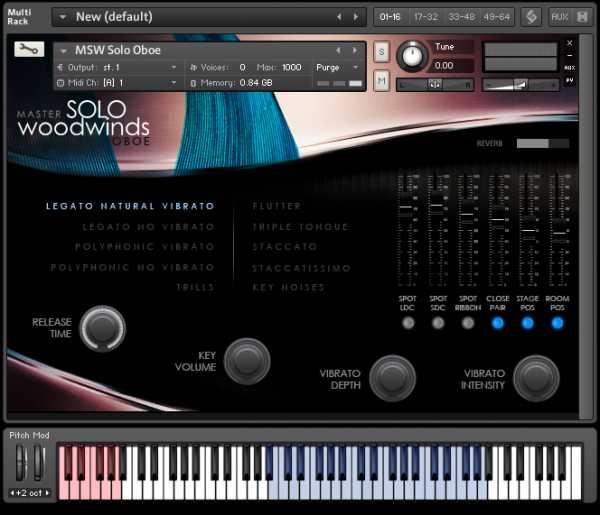Select Staccato articulation
Screen dimensions: 600x515
[x=285, y=247]
